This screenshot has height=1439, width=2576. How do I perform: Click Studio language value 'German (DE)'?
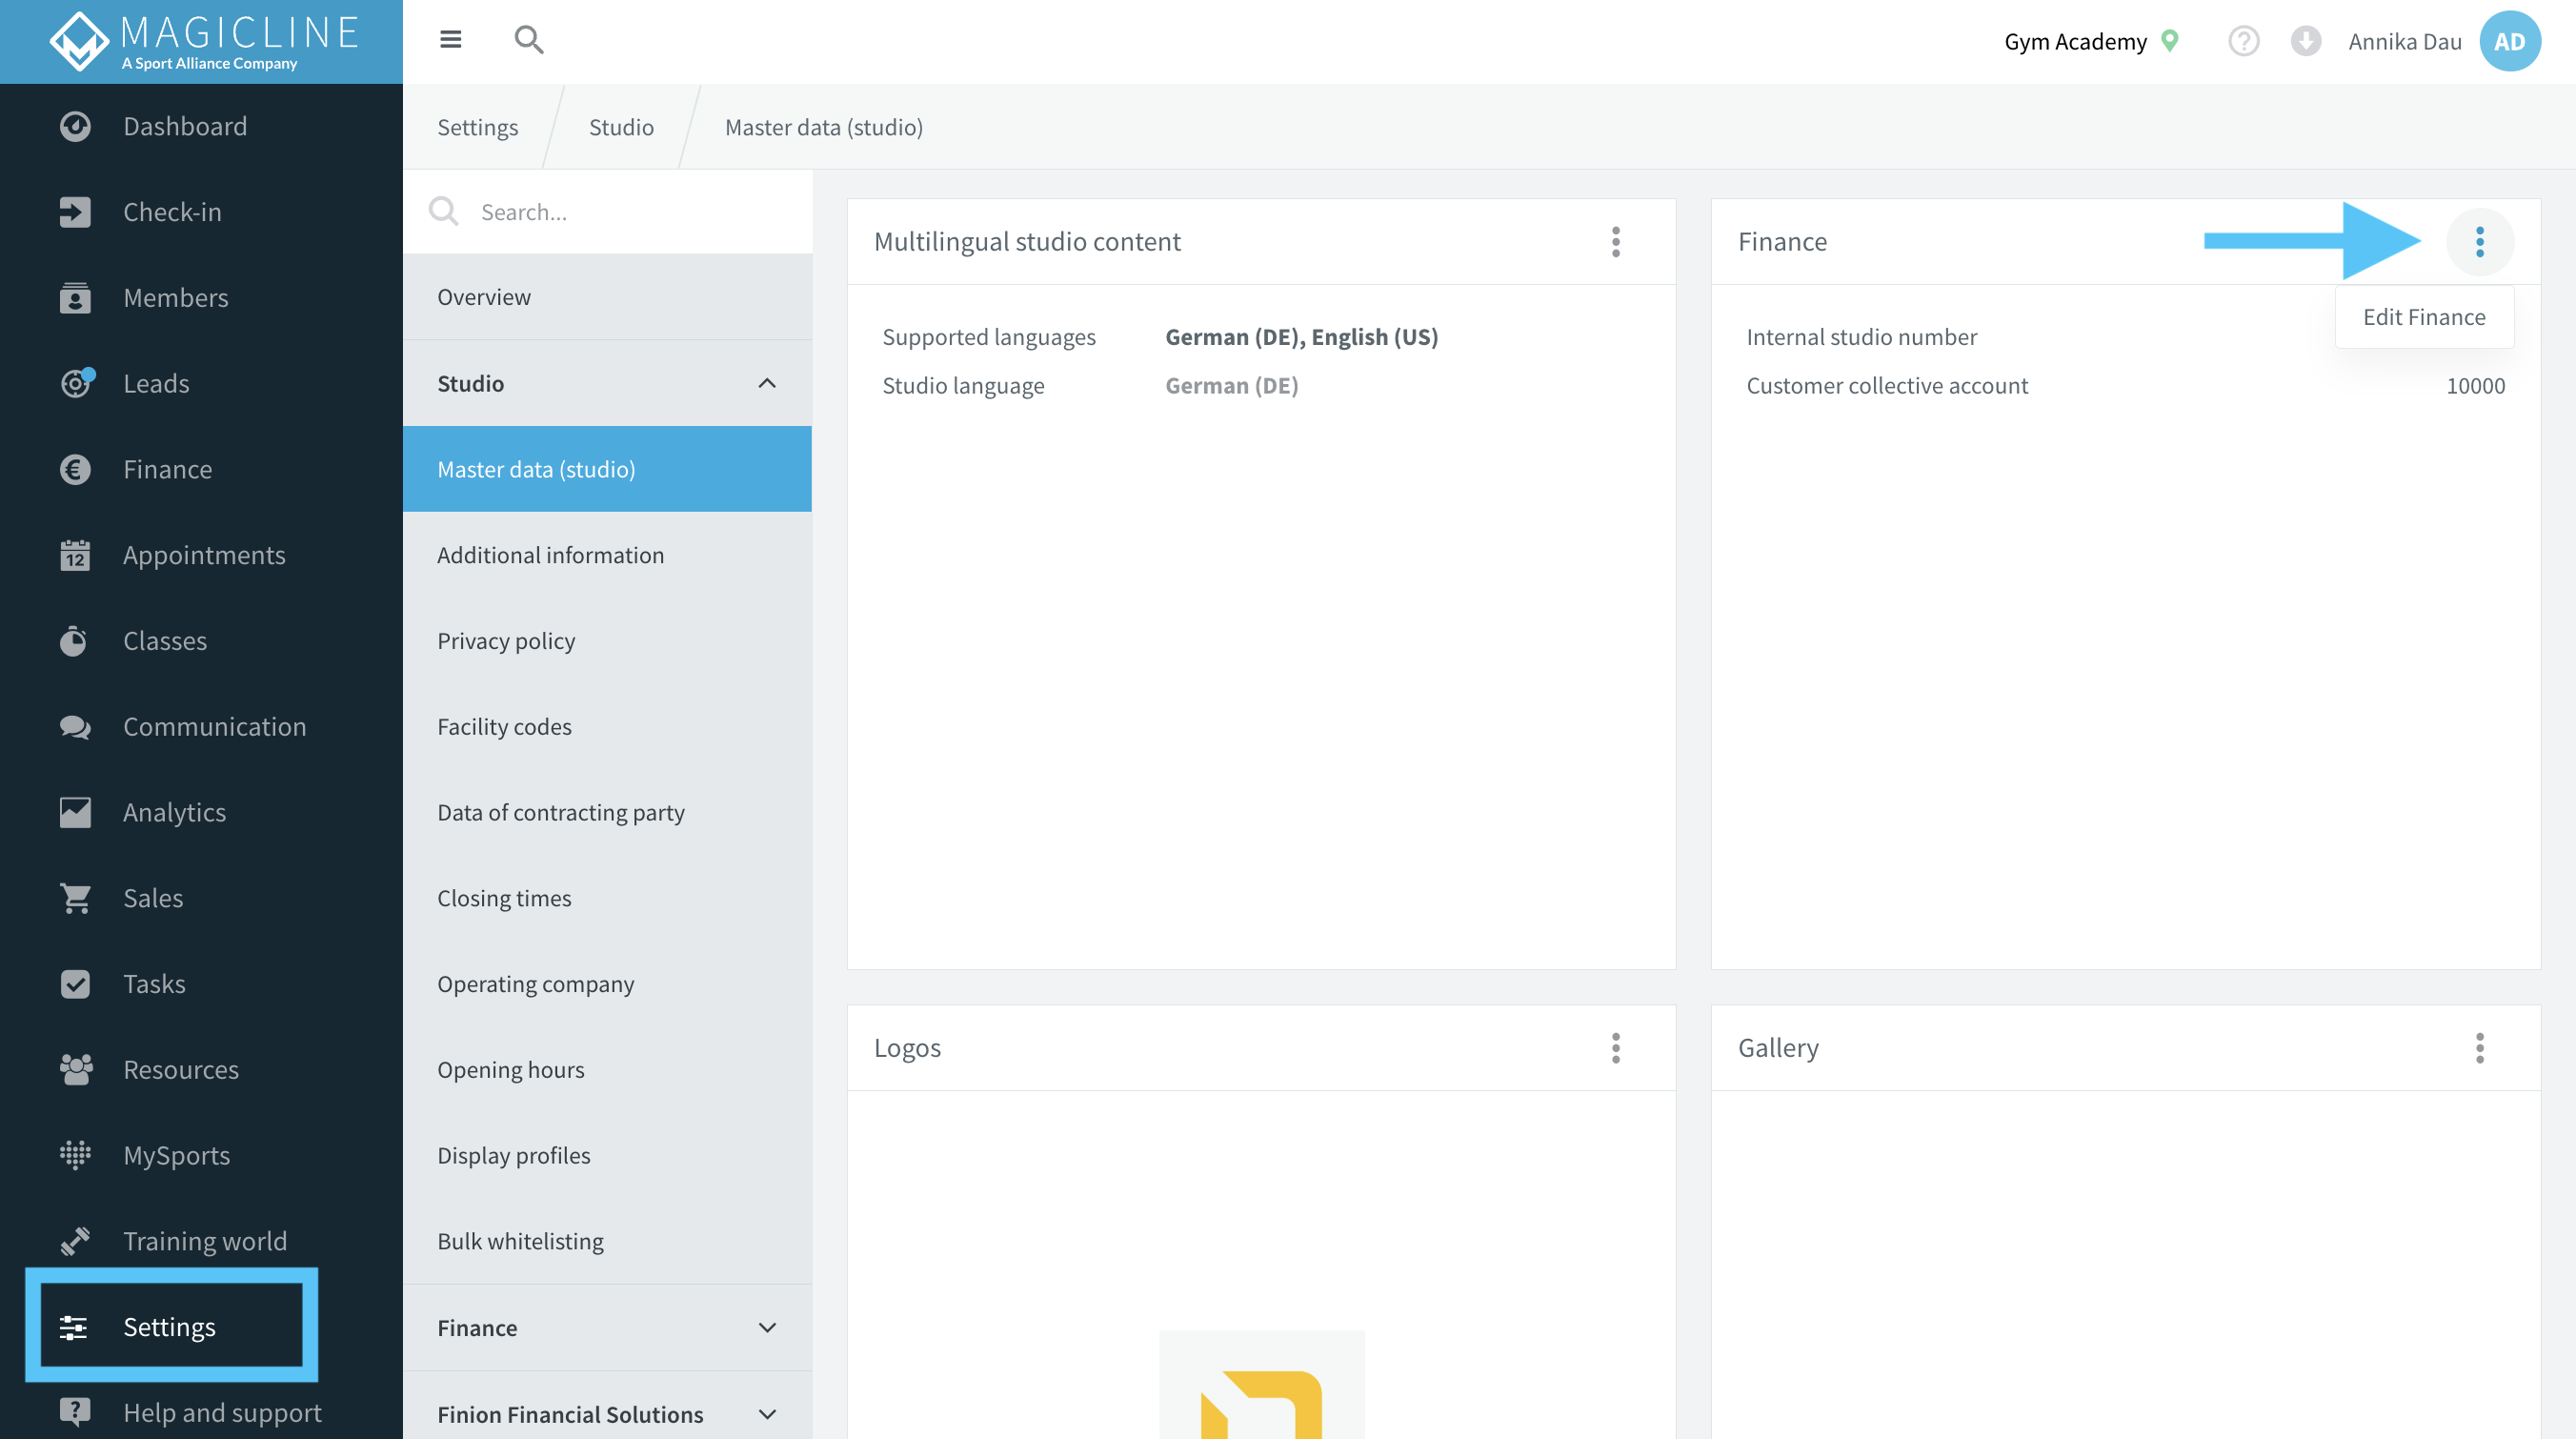tap(1232, 386)
